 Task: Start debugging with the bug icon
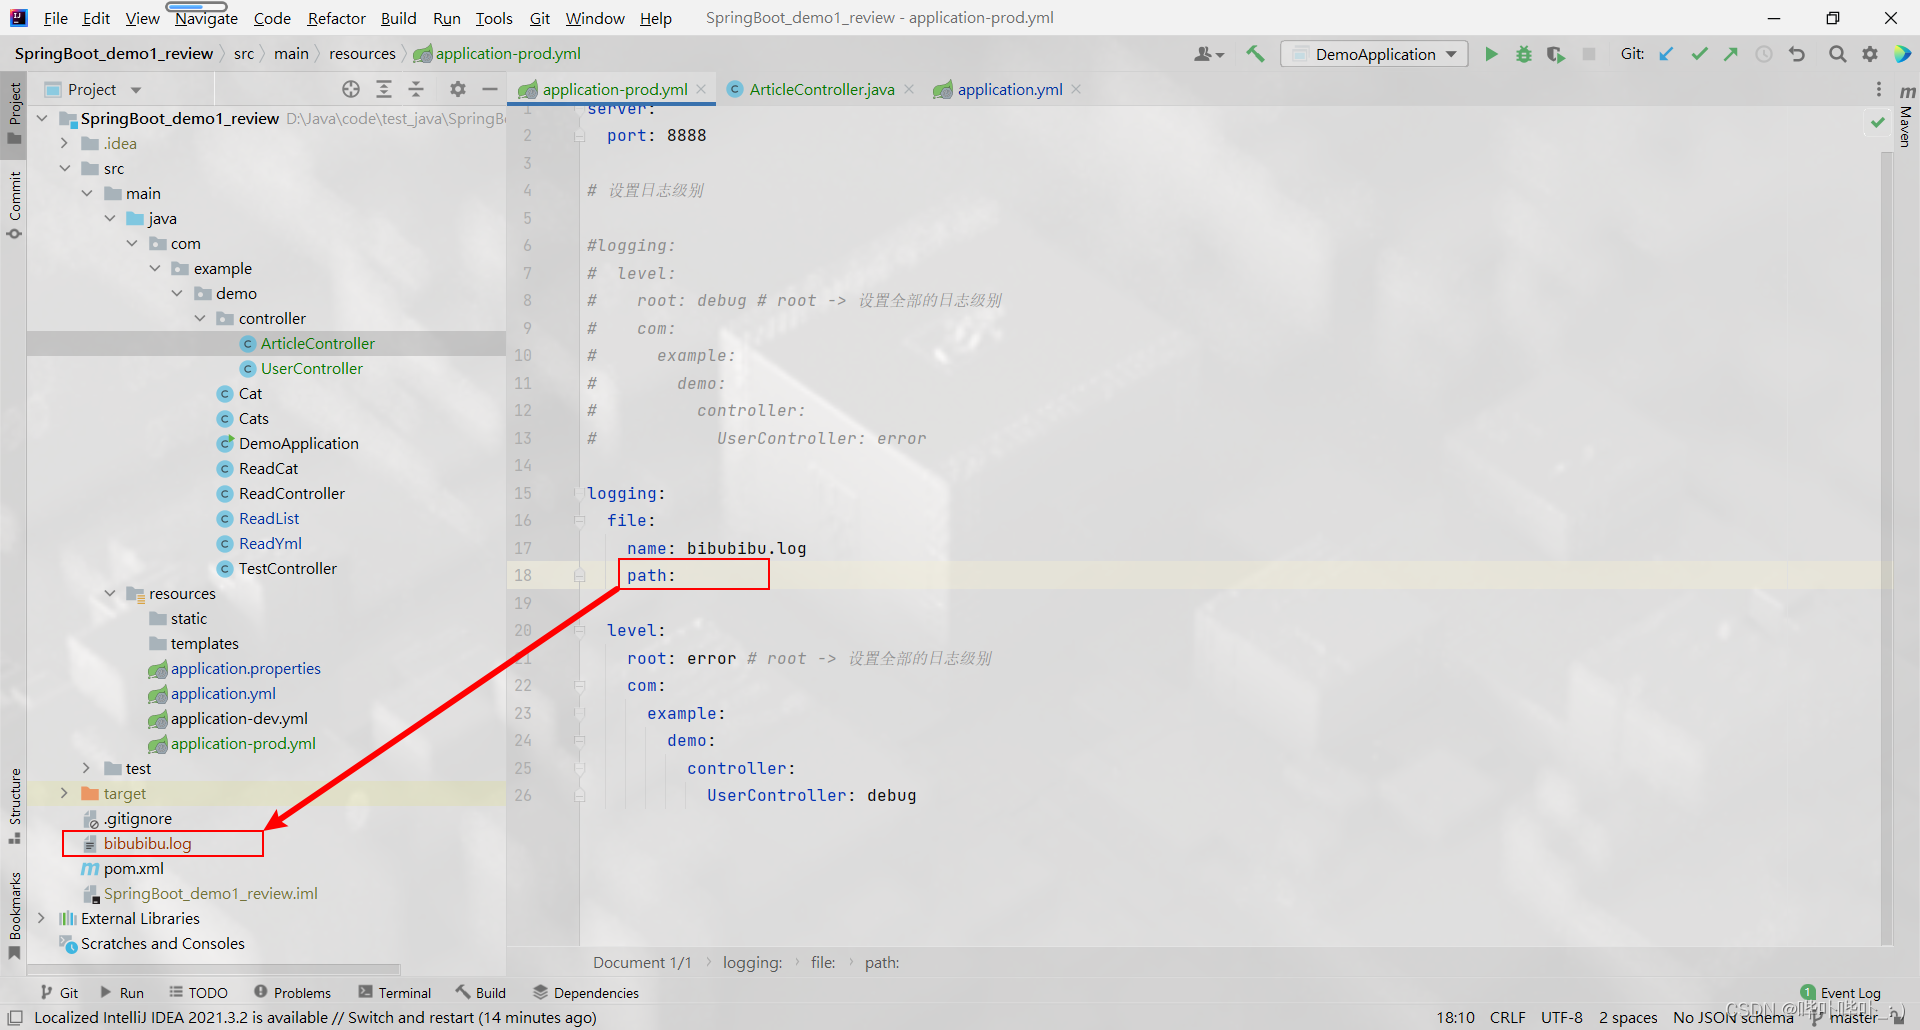(1523, 54)
